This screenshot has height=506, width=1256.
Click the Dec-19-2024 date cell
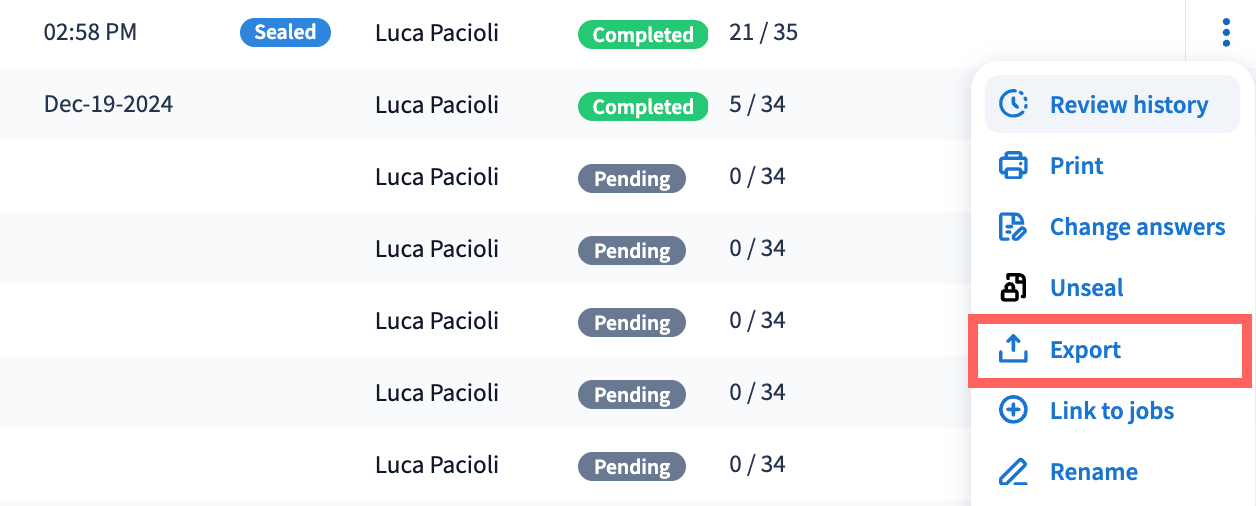[108, 104]
